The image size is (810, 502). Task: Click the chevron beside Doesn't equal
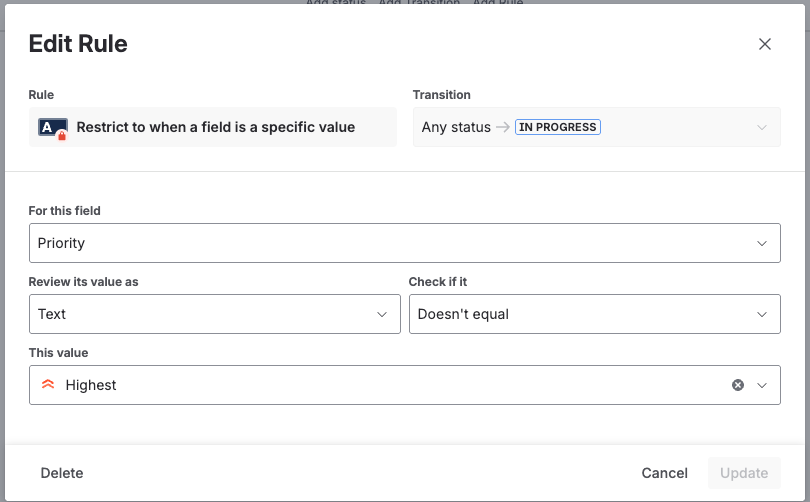pos(762,314)
